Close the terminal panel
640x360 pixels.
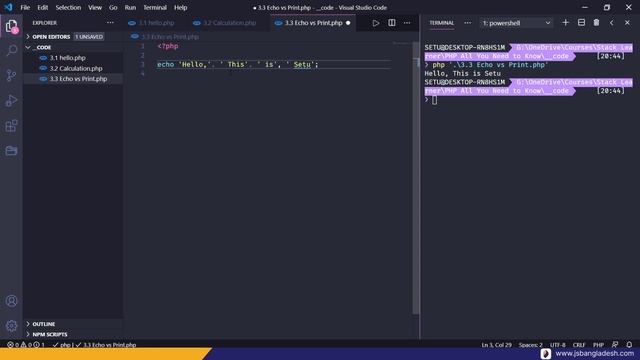click(x=627, y=23)
